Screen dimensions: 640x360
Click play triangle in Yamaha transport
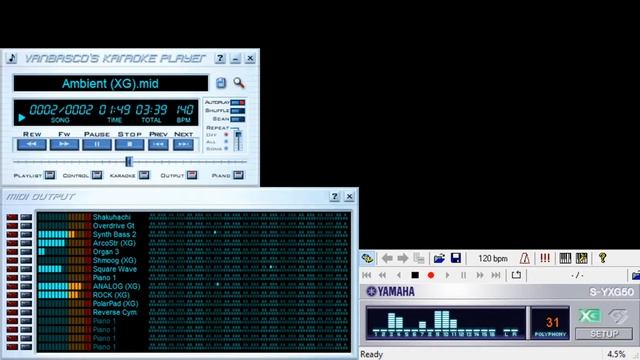(448, 275)
